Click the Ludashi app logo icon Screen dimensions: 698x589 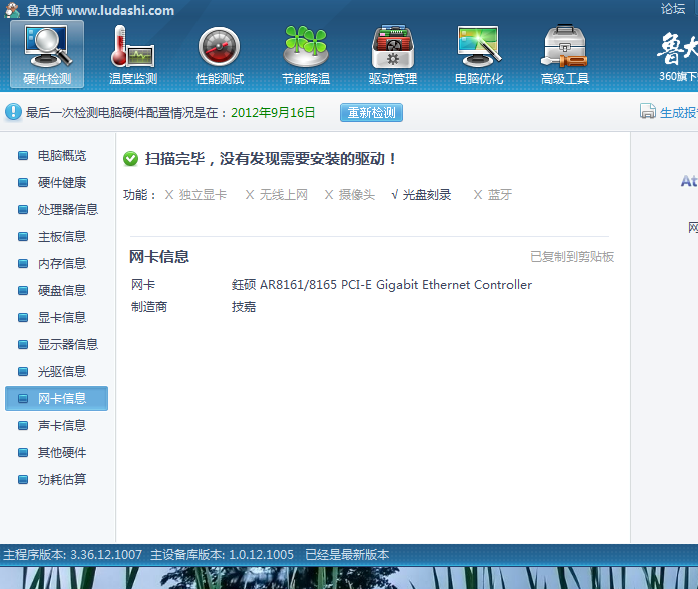point(12,10)
